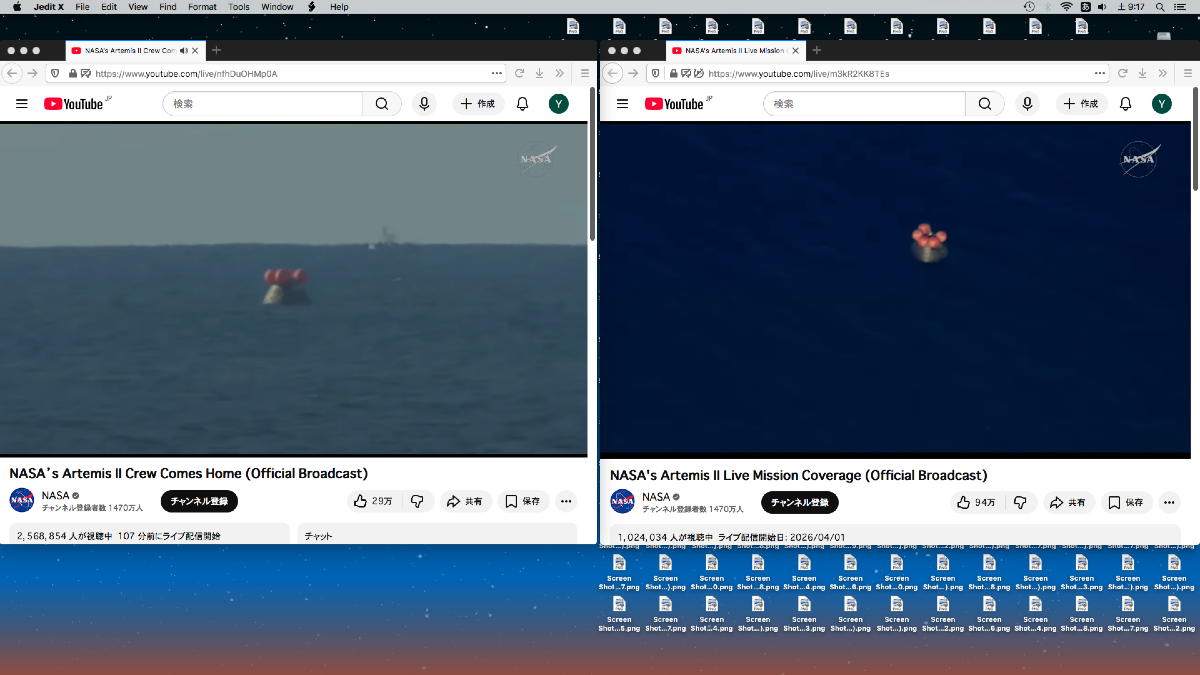Open more actions menu under left video

566,501
